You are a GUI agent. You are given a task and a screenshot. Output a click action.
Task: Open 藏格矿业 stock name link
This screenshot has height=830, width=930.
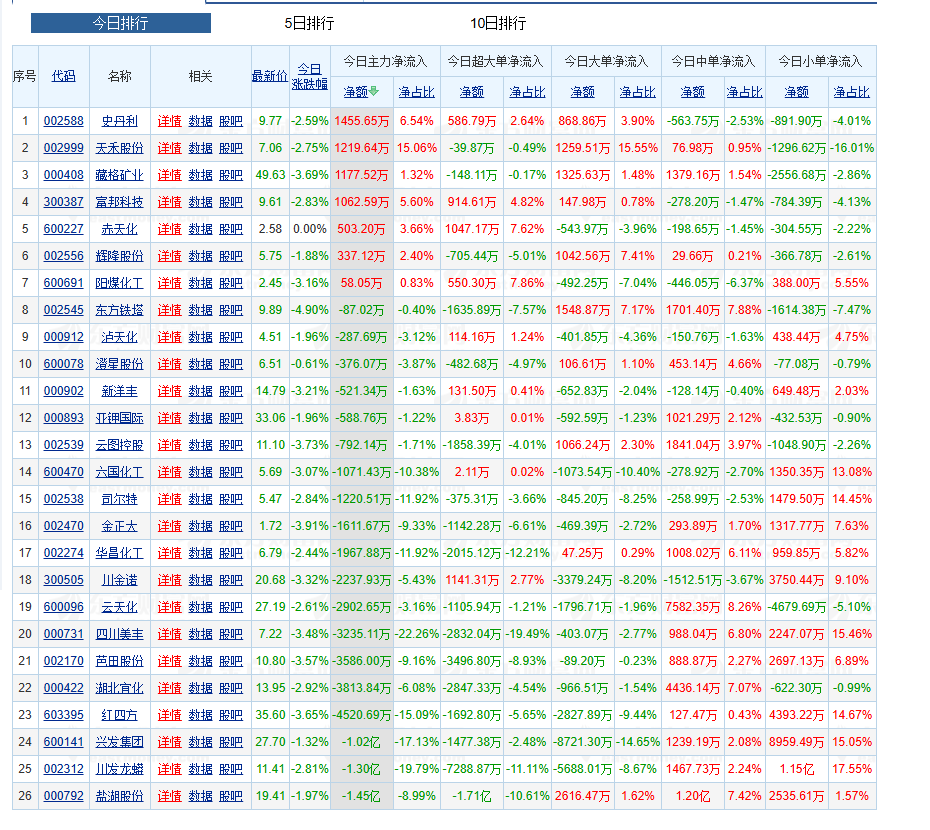[119, 175]
